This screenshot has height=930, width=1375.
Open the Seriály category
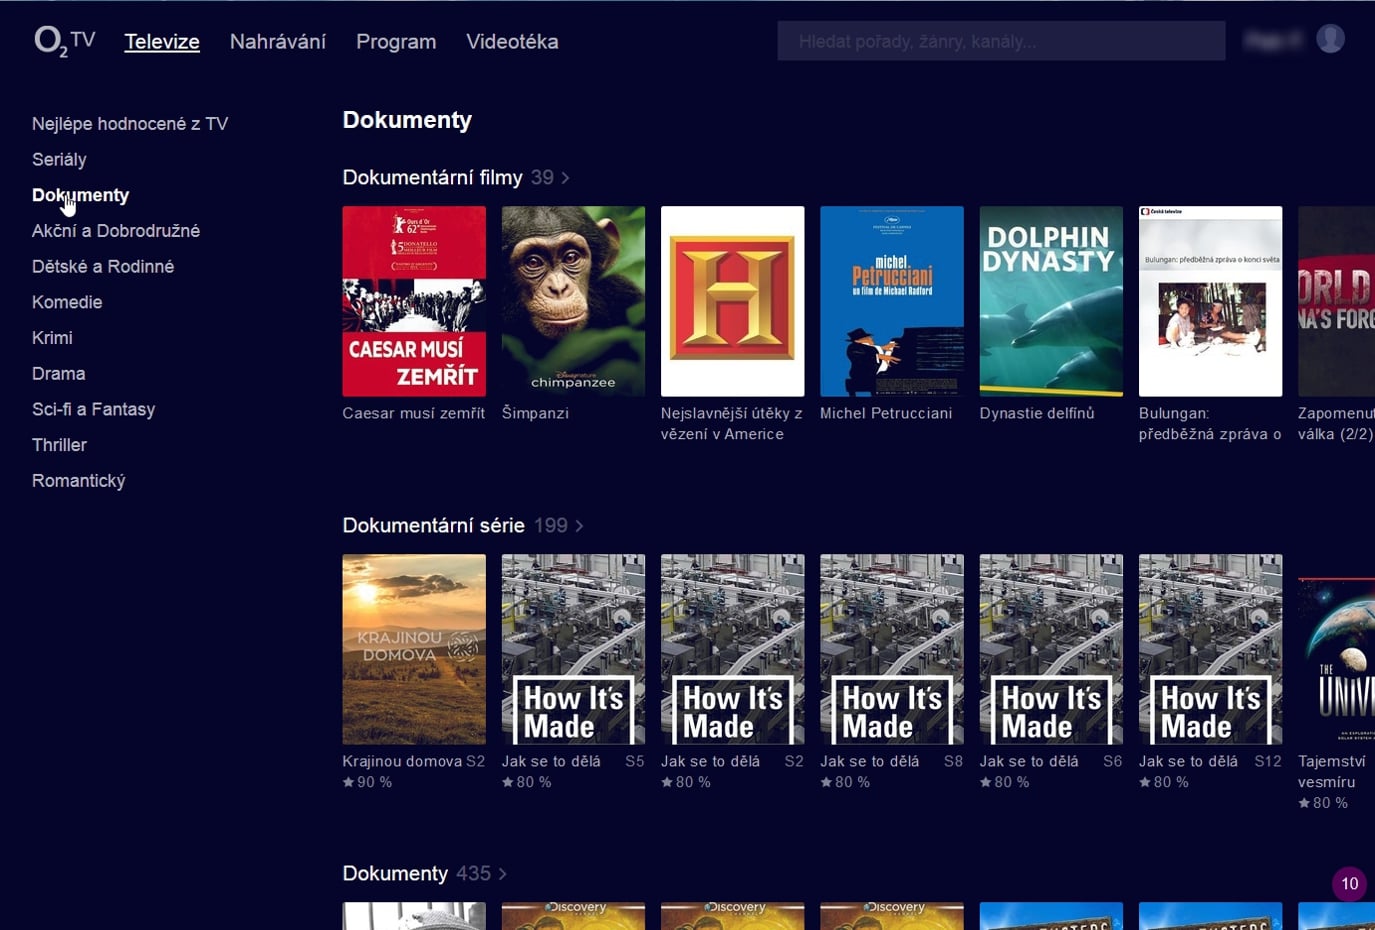click(x=59, y=159)
